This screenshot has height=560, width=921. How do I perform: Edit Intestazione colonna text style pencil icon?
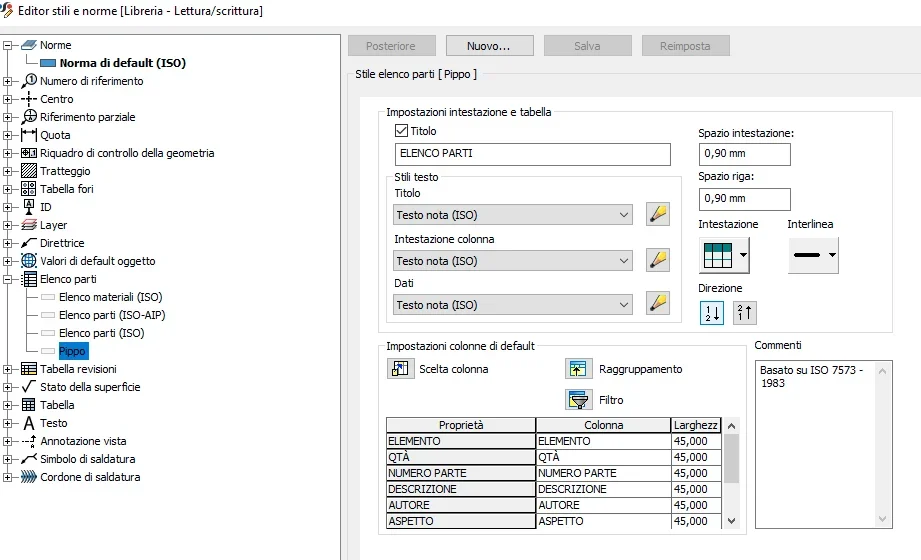658,260
